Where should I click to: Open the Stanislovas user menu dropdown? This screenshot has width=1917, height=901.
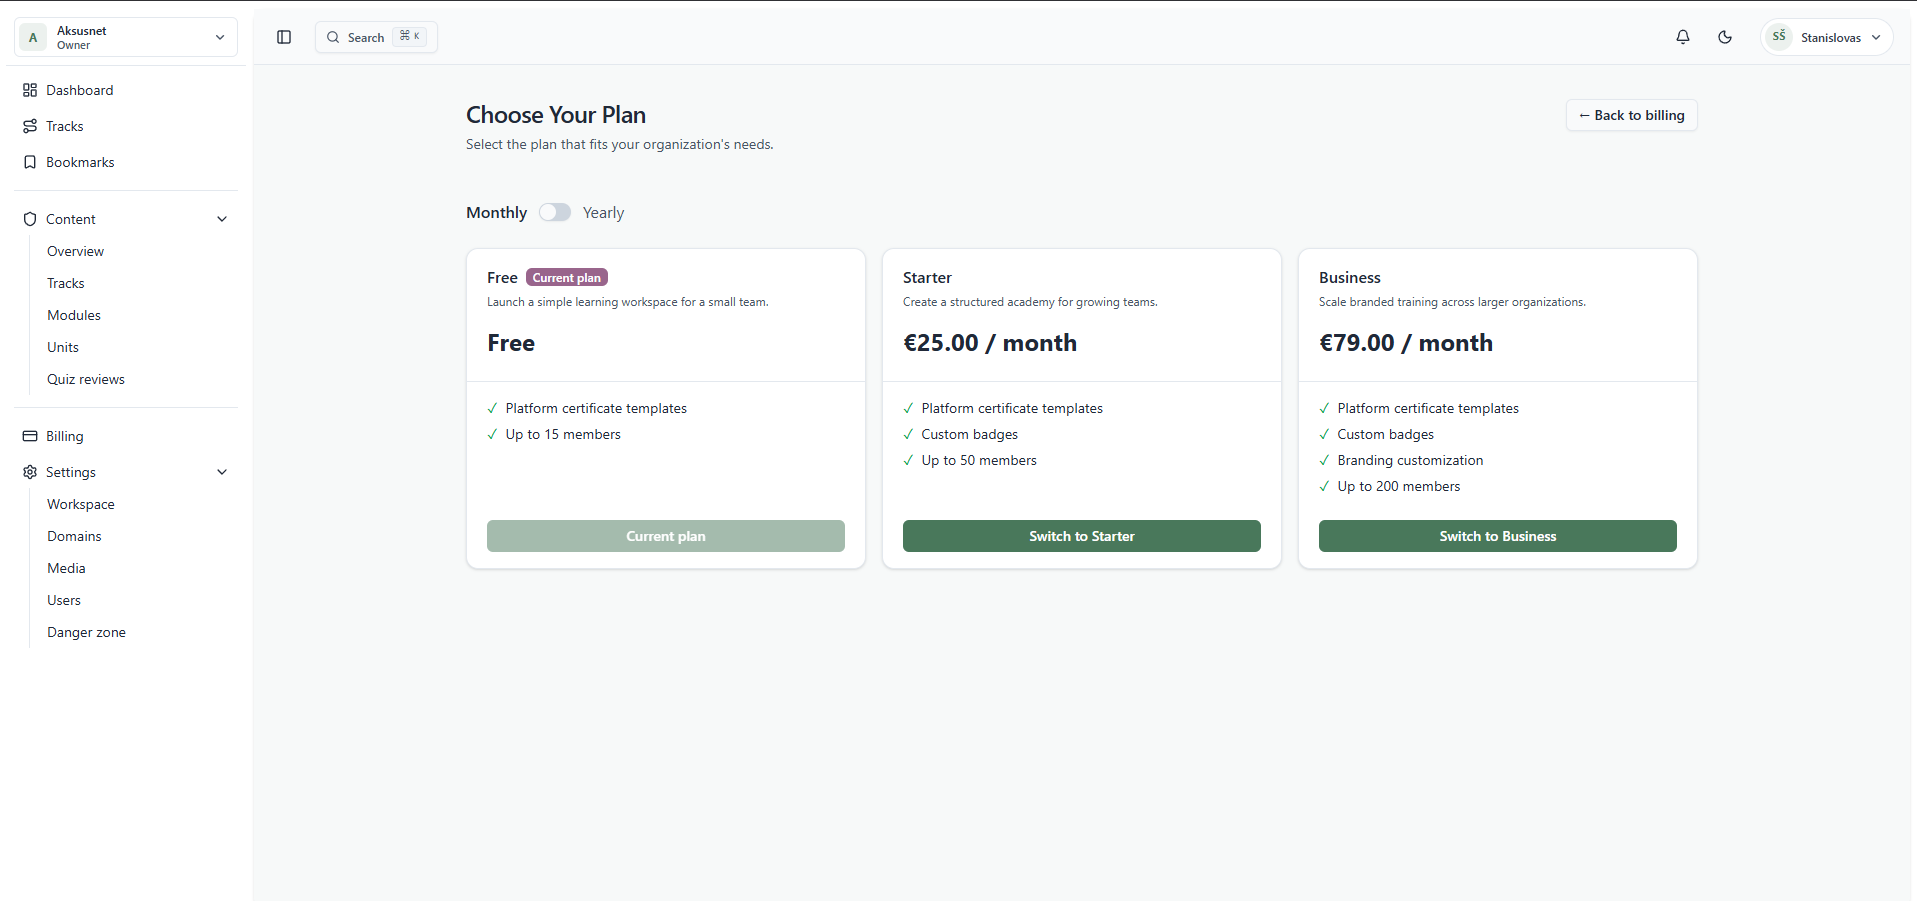pyautogui.click(x=1827, y=37)
